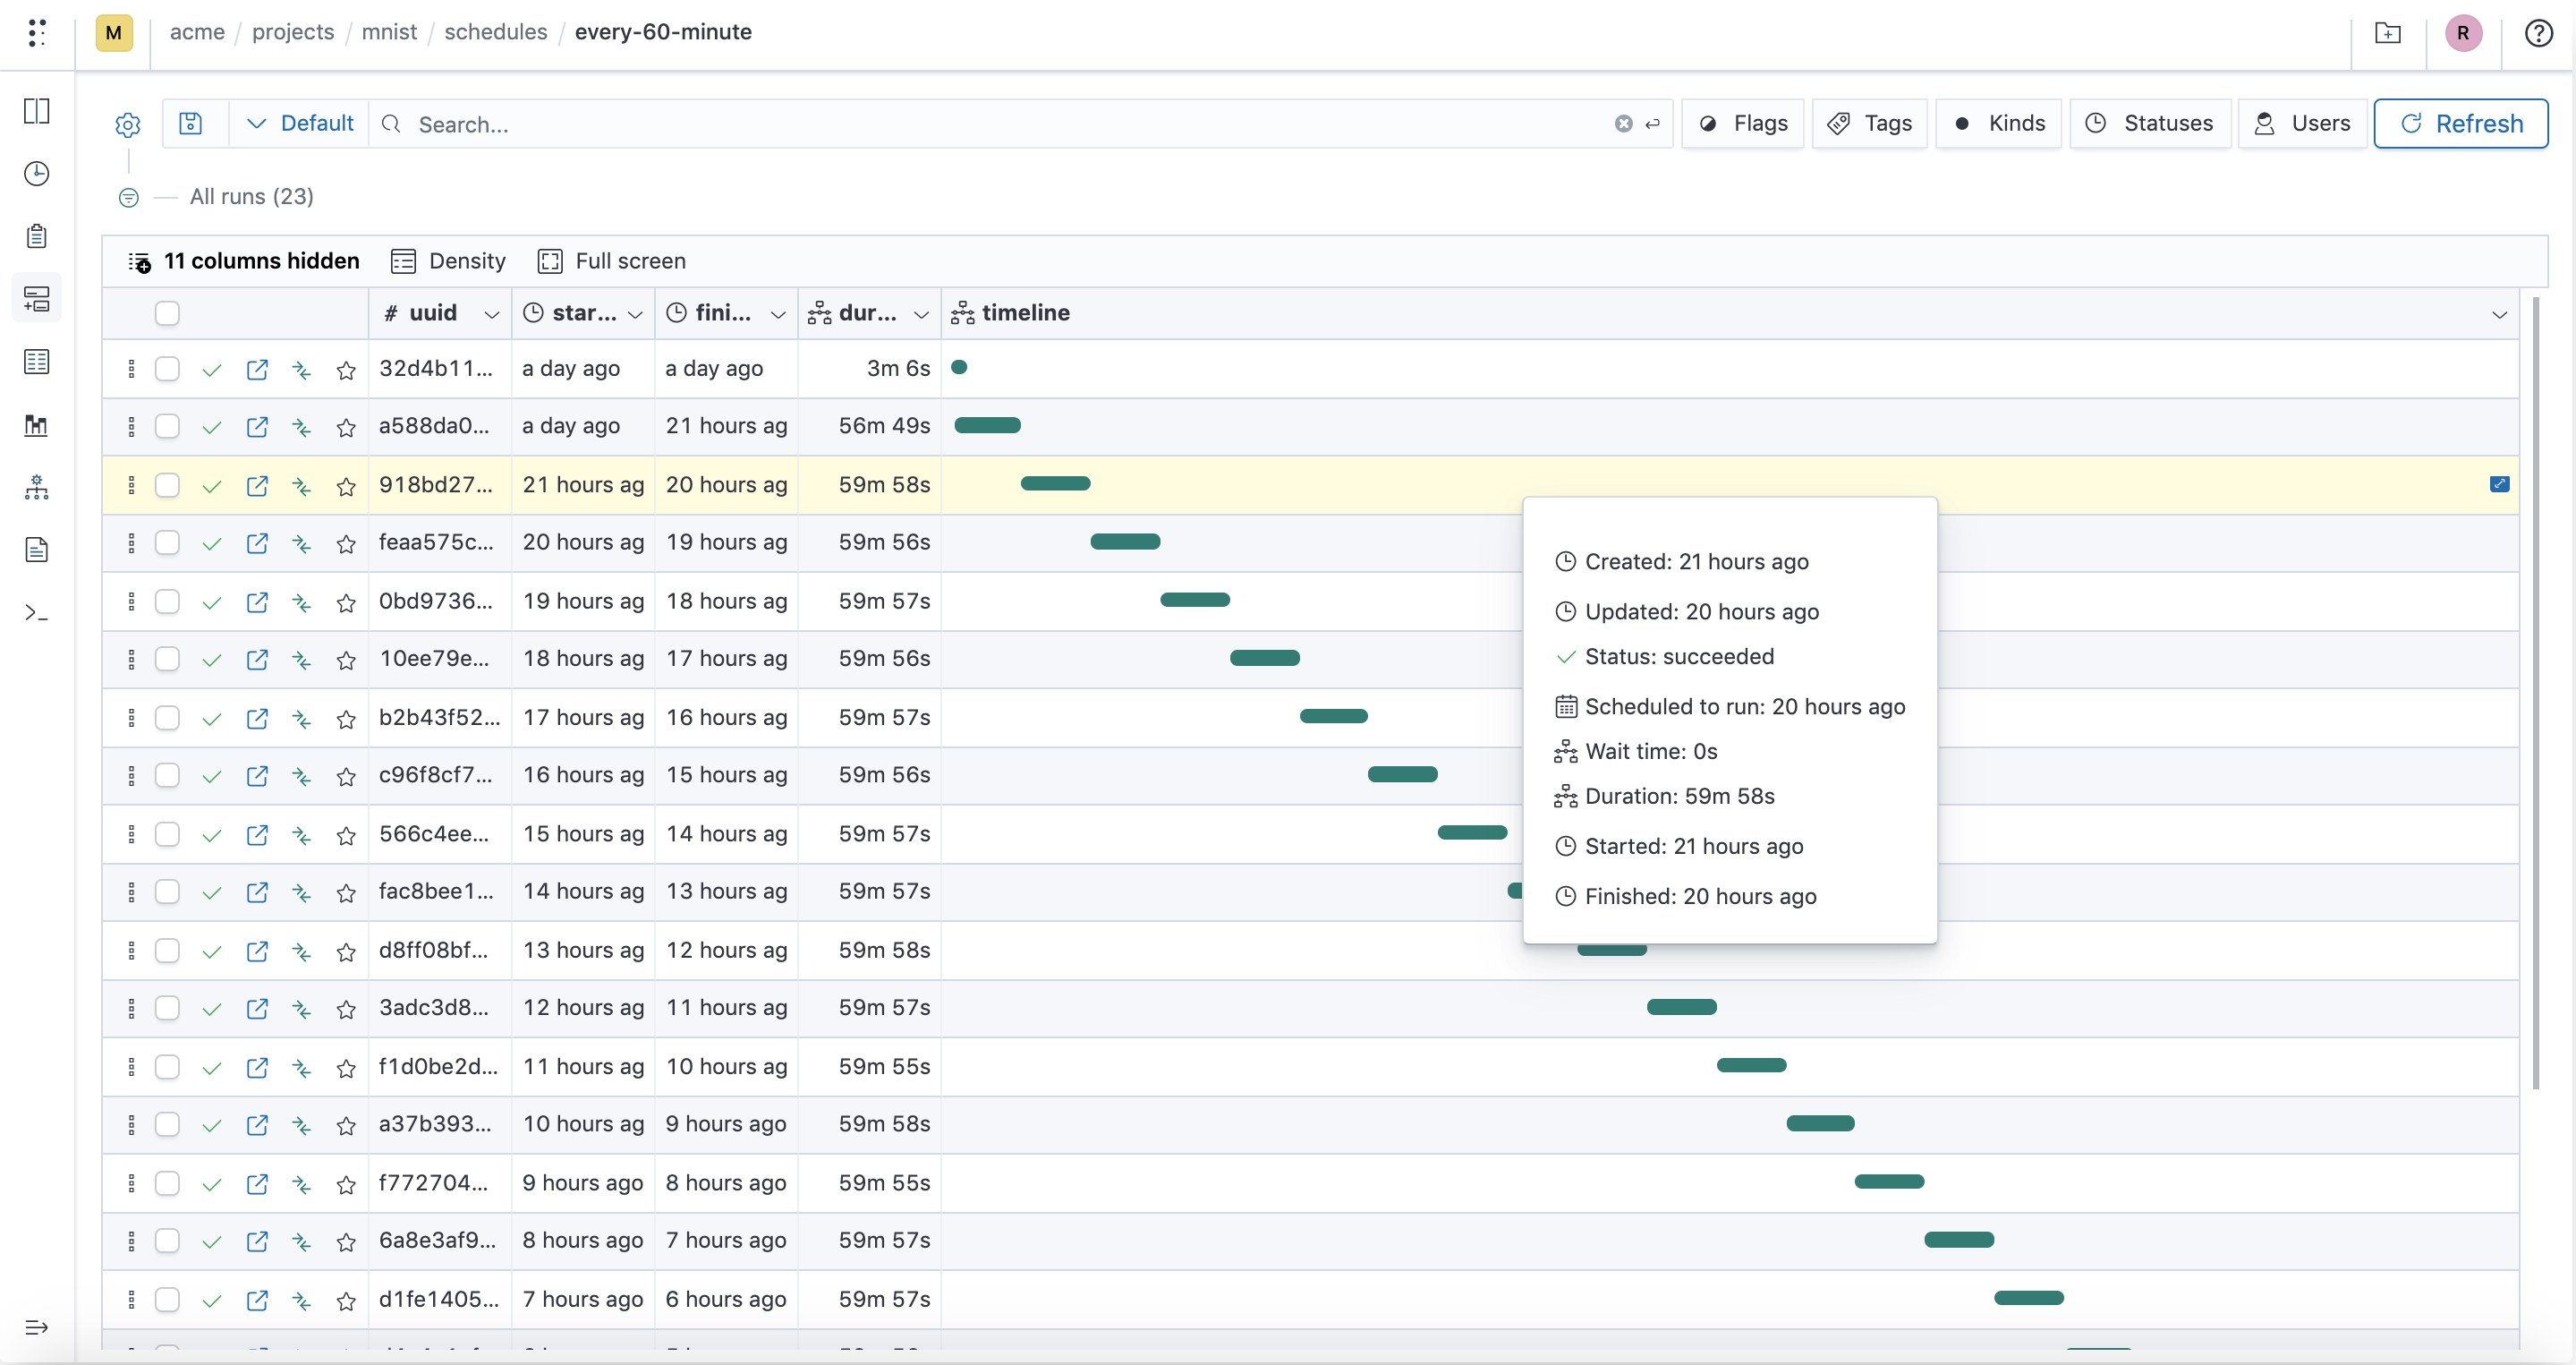Open the app launcher dots icon
Screen dimensions: 2576x1365
click(x=37, y=33)
